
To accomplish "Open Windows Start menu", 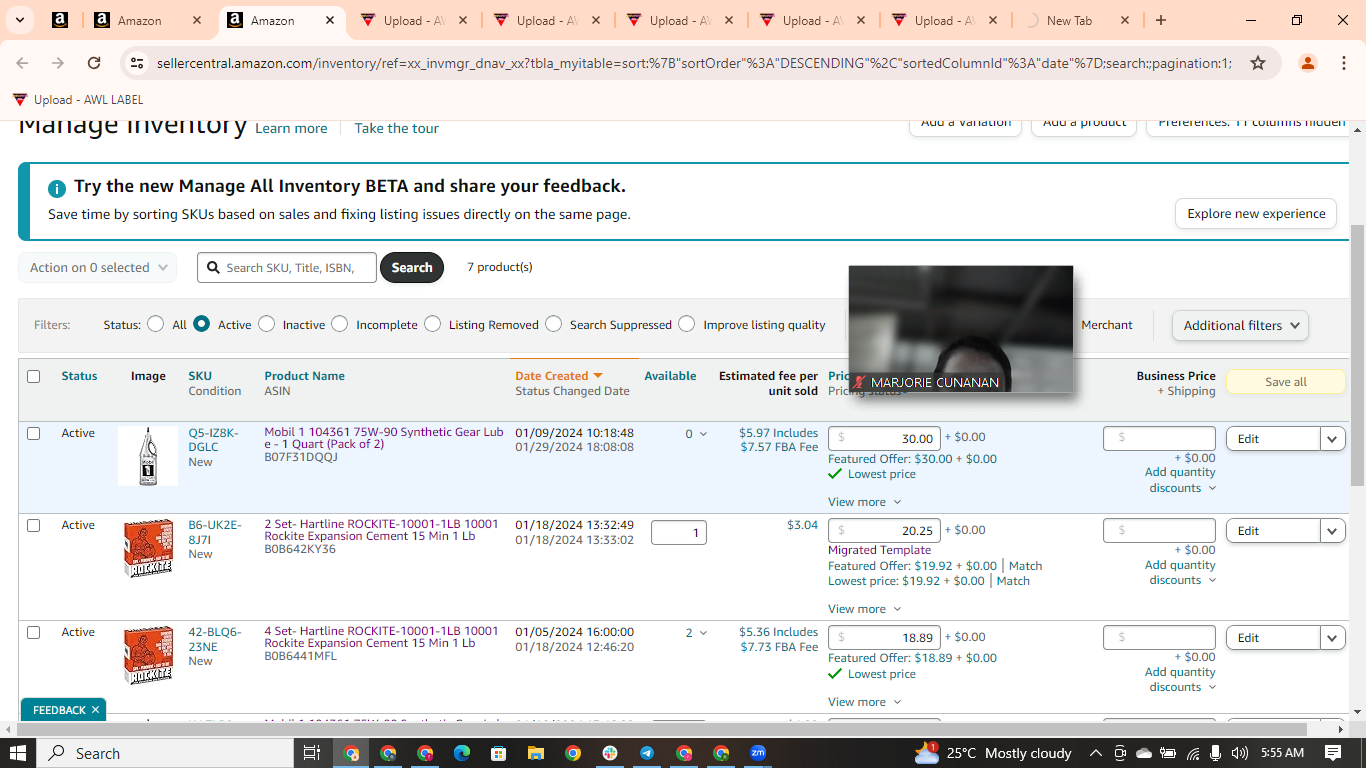I will click(18, 753).
